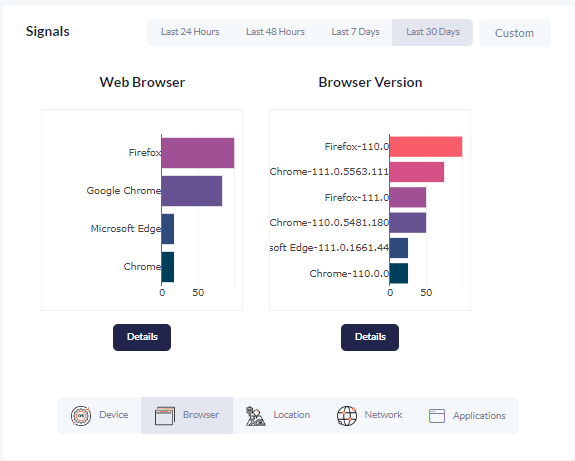This screenshot has height=461, width=575.
Task: Select the Last 30 Days range
Action: 432,32
